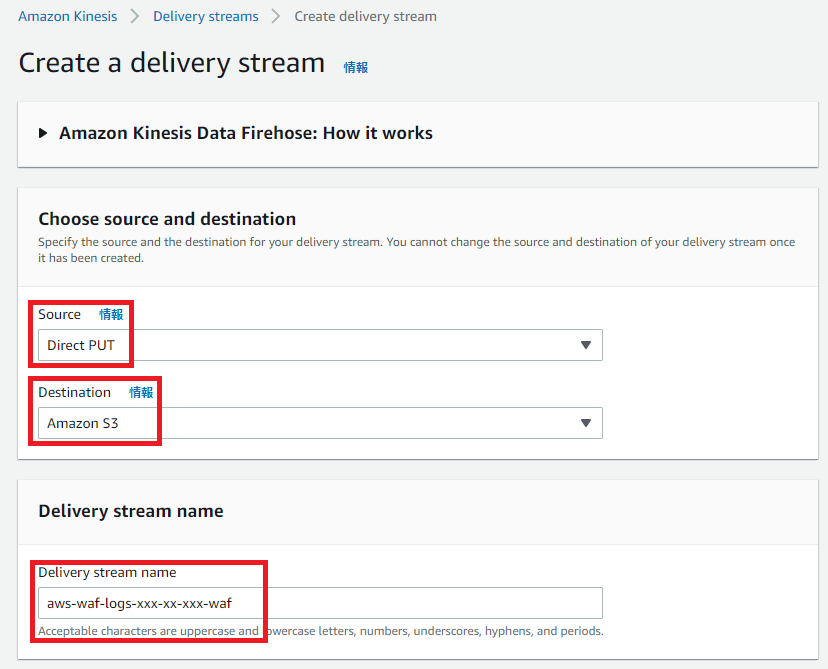The height and width of the screenshot is (669, 828).
Task: Click the Source dropdown arrow icon
Action: [586, 345]
